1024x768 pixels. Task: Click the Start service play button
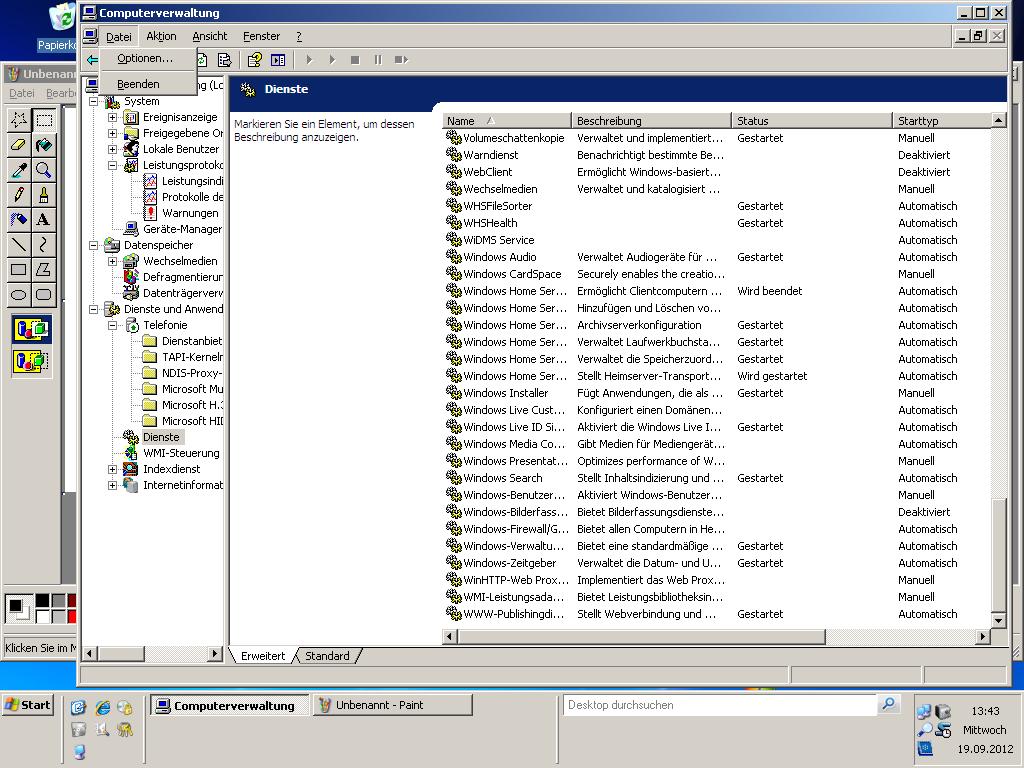click(x=310, y=60)
